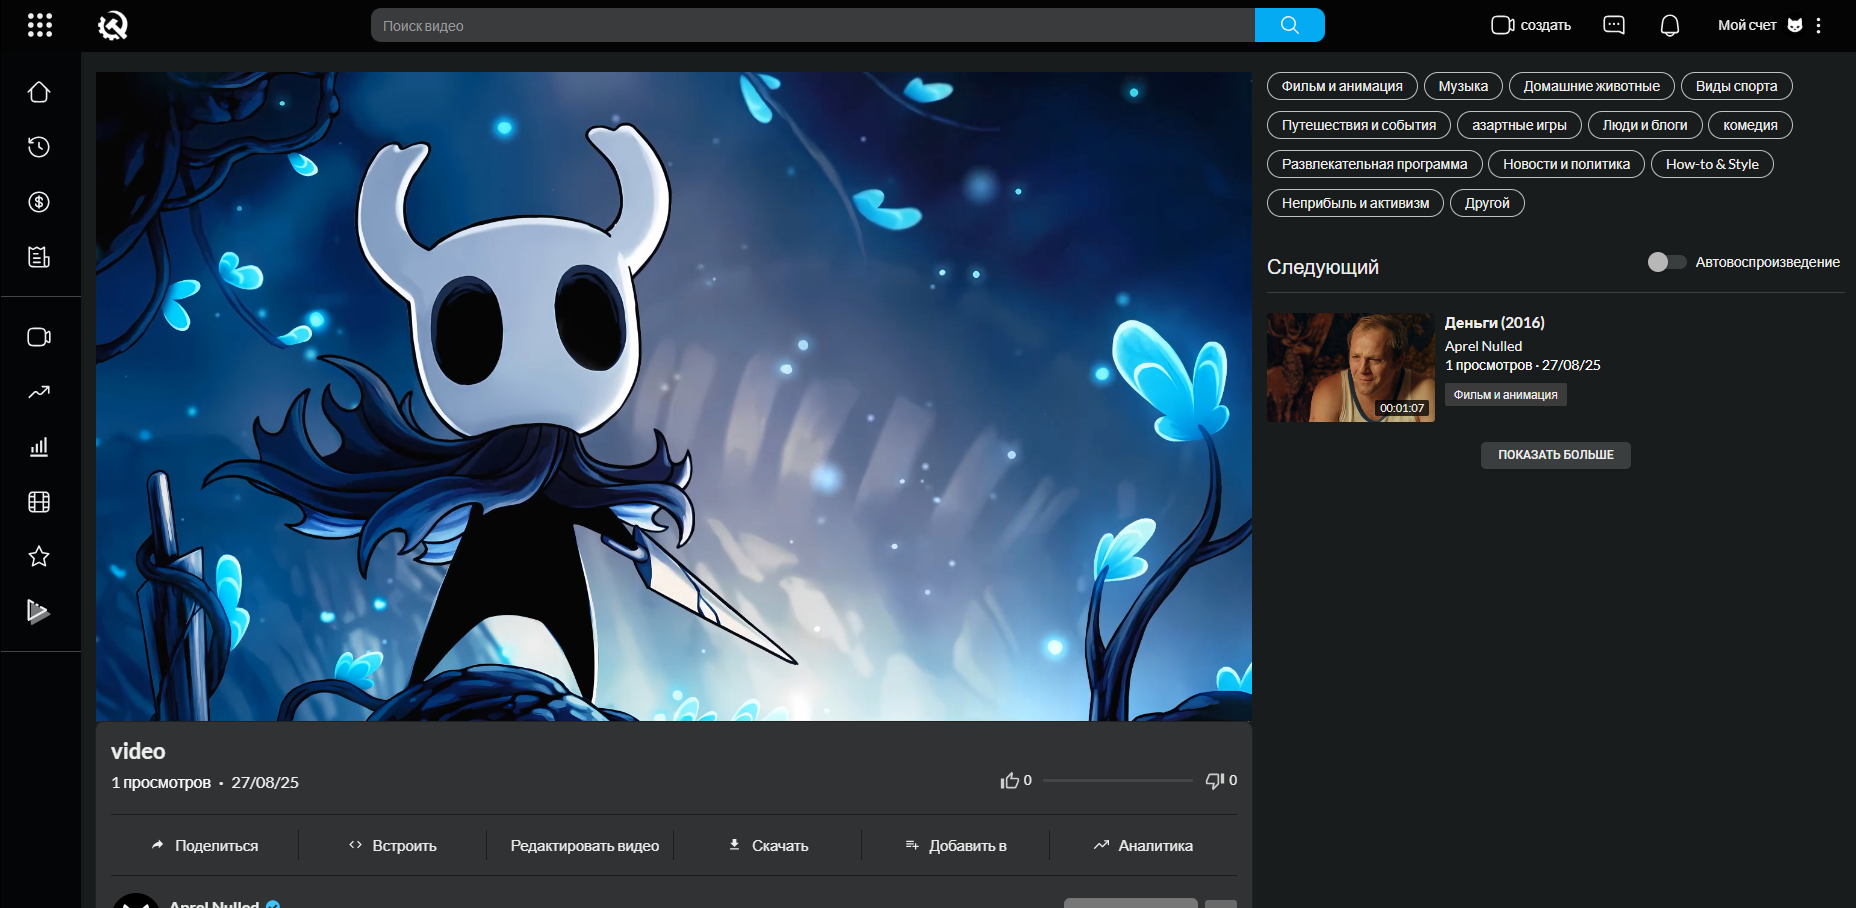Go to Home via sidebar house icon

coord(39,92)
